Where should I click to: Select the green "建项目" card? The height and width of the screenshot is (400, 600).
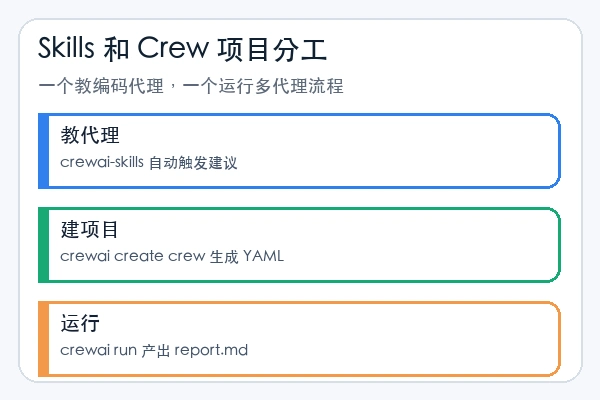[x=299, y=245]
